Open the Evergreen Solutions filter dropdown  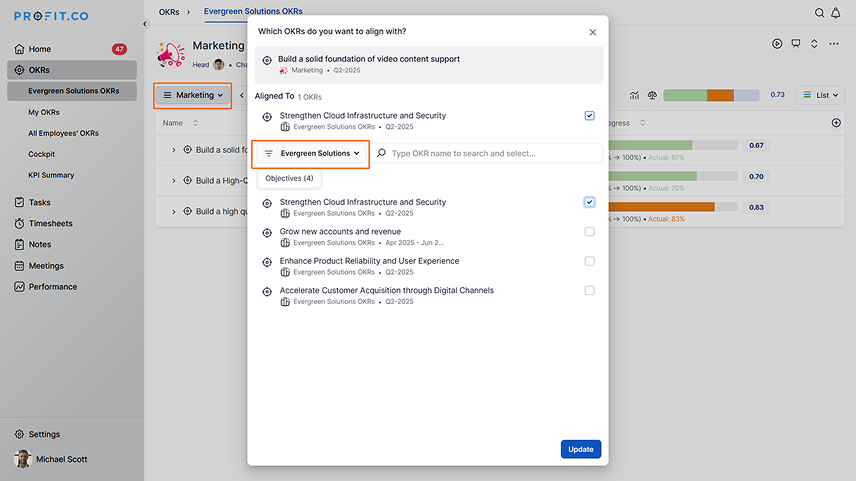pyautogui.click(x=311, y=153)
